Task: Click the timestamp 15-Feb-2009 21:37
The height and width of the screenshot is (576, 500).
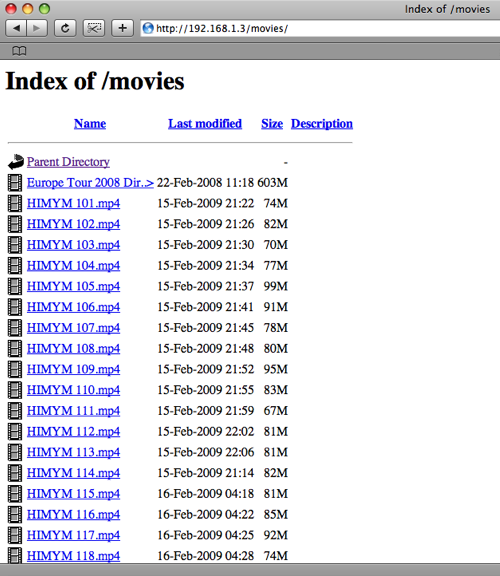Action: (x=205, y=286)
